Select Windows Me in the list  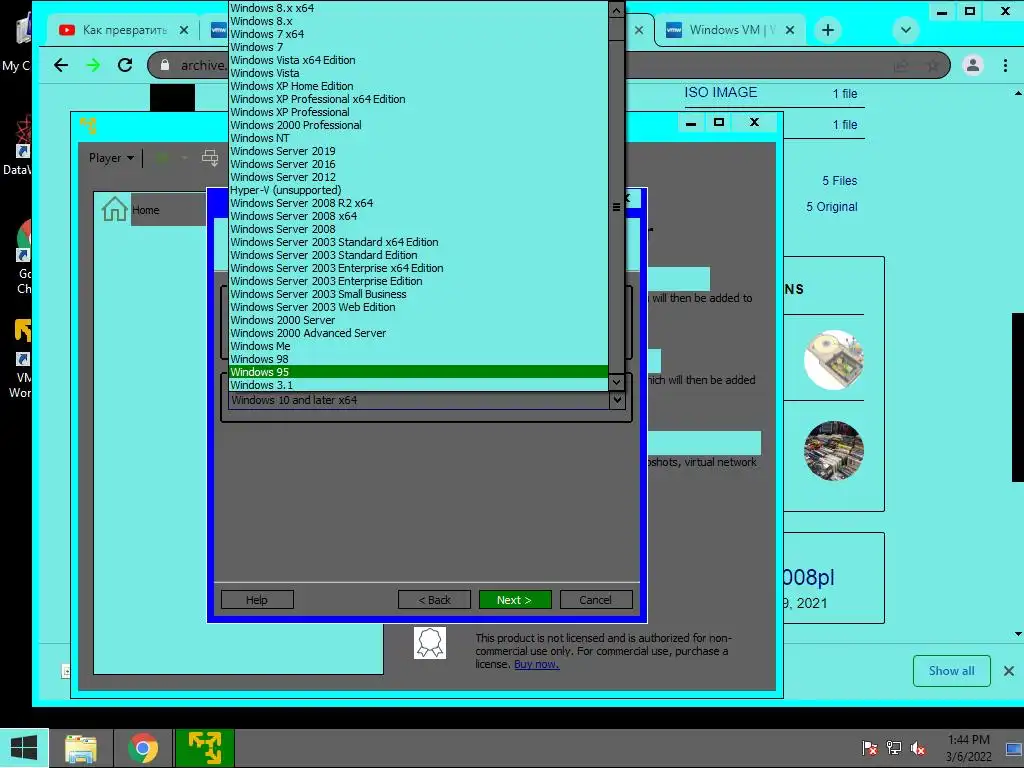(418, 345)
